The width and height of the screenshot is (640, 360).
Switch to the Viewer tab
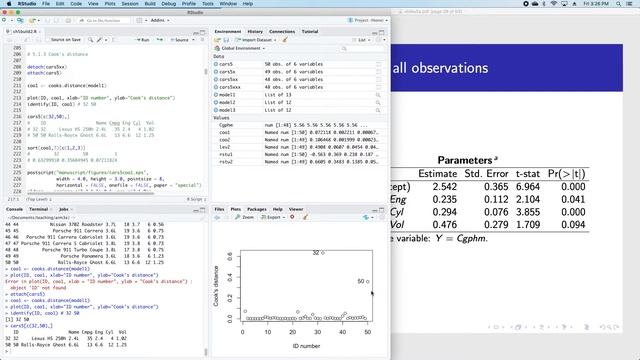pyautogui.click(x=296, y=209)
